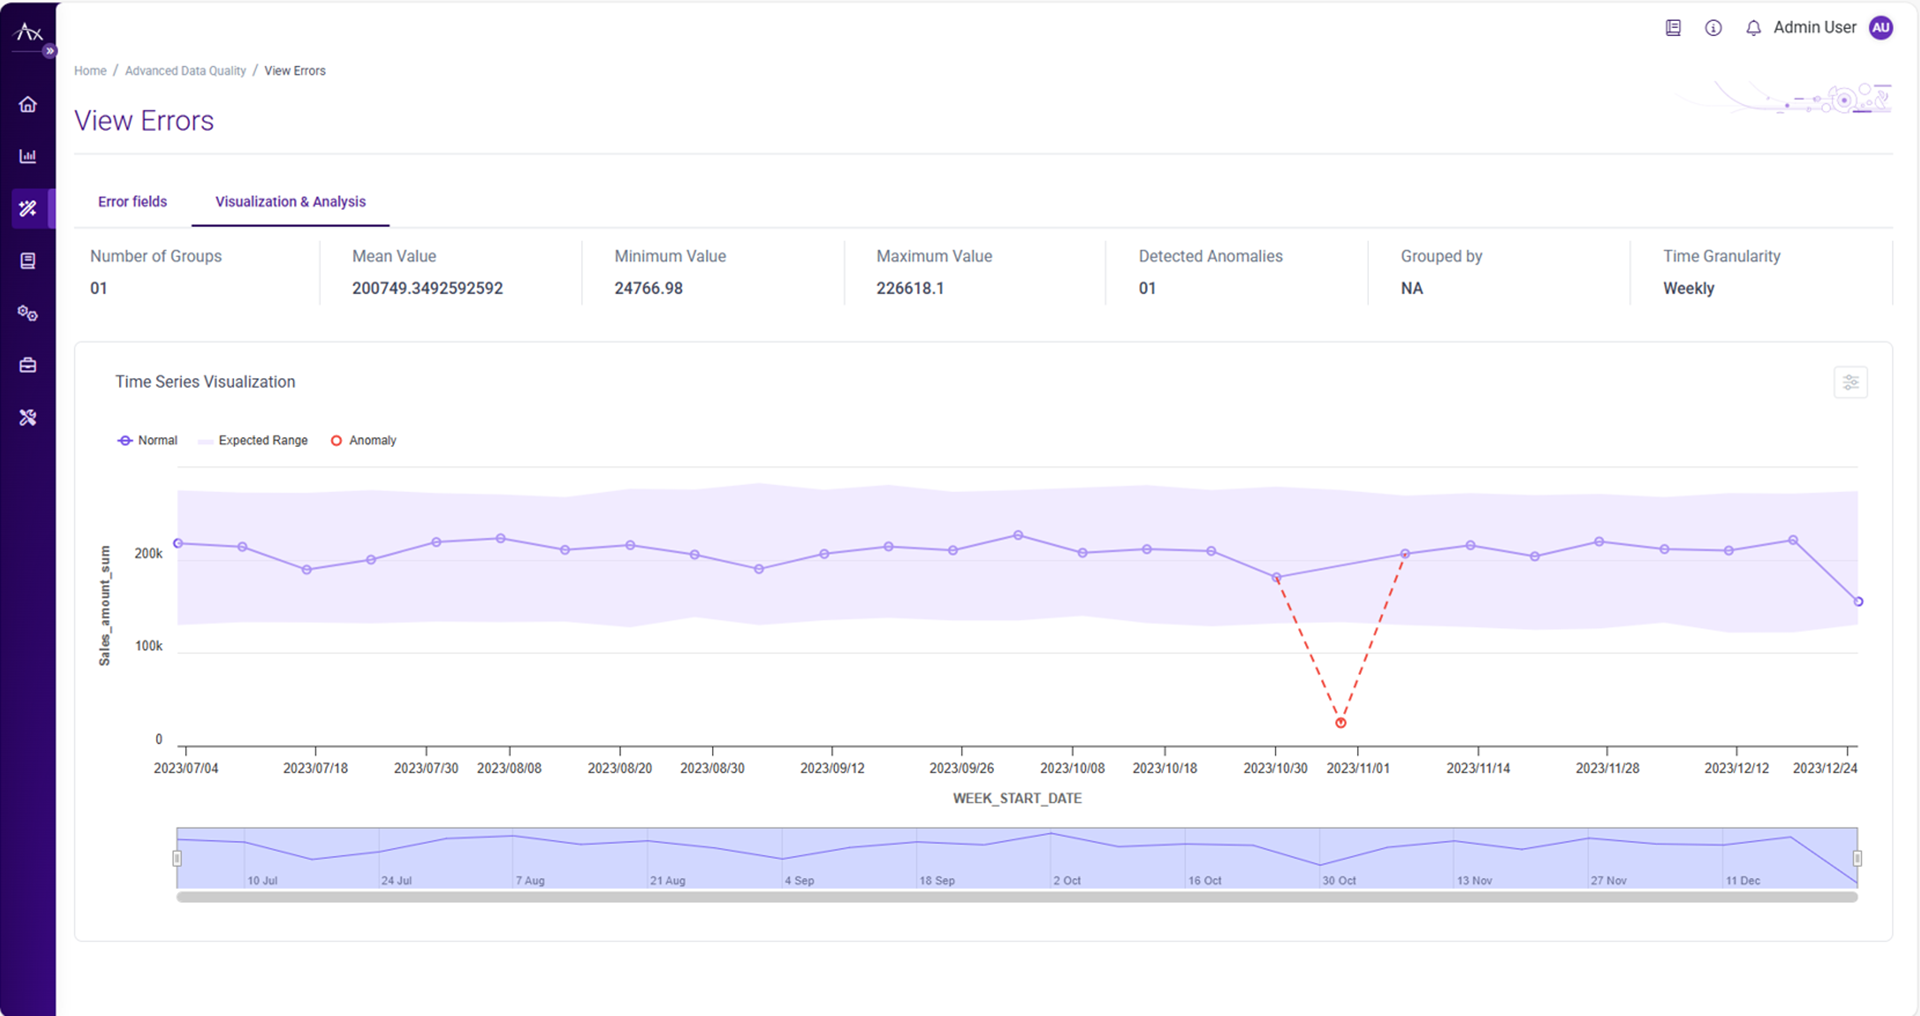1920x1016 pixels.
Task: Click the Home icon in sidebar
Action: tap(28, 104)
